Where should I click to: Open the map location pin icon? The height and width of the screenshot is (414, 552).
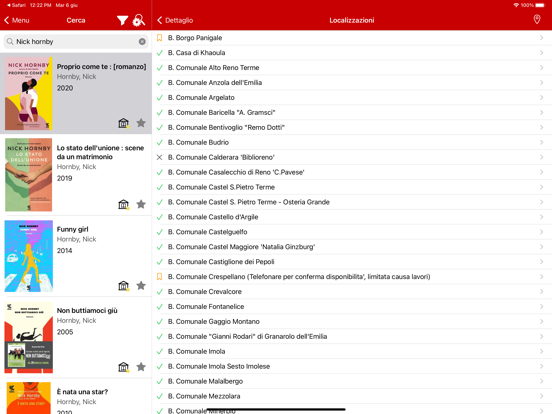[537, 19]
